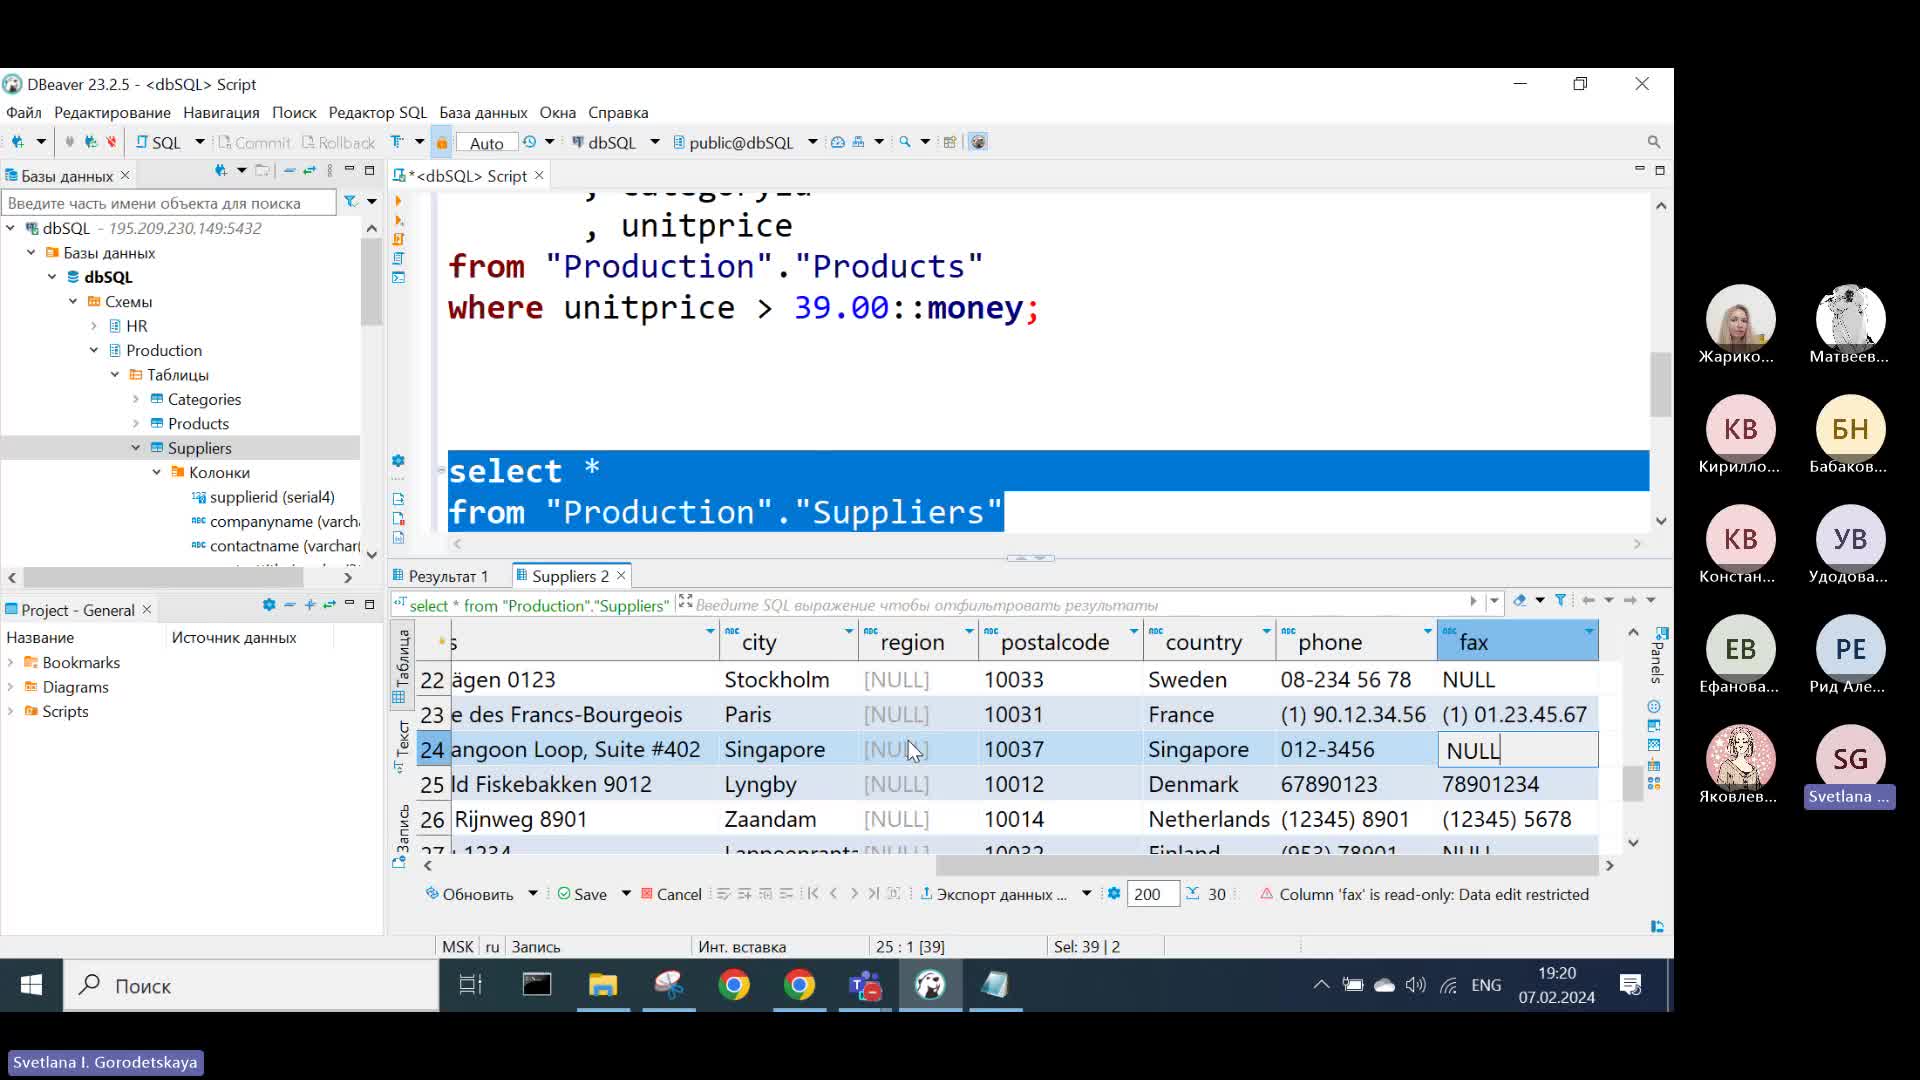Viewport: 1920px width, 1080px height.
Task: Click the fax column header
Action: [1517, 642]
